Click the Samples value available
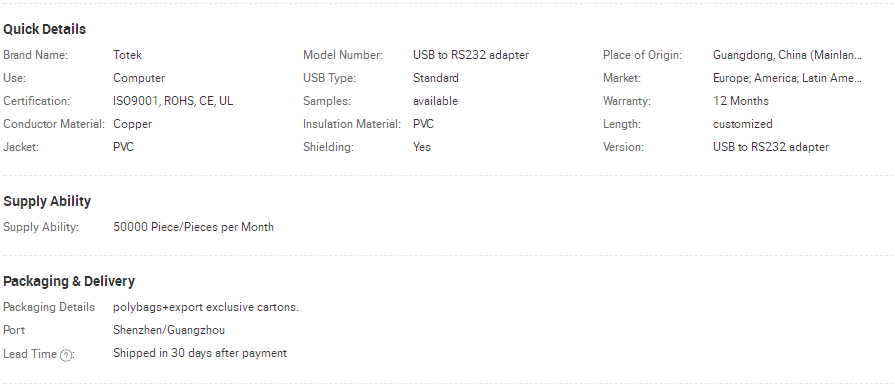895x388 pixels. click(x=436, y=101)
